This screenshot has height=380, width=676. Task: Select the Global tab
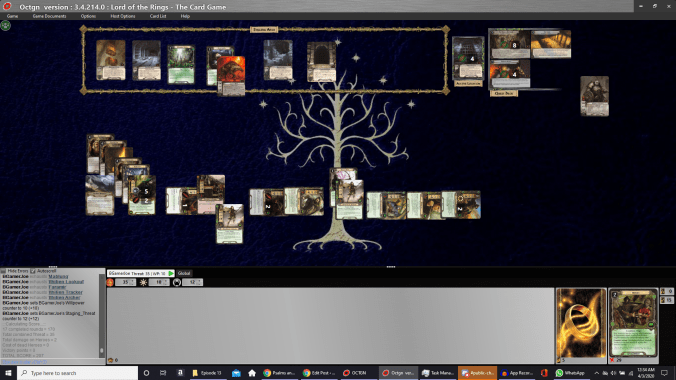pyautogui.click(x=184, y=273)
